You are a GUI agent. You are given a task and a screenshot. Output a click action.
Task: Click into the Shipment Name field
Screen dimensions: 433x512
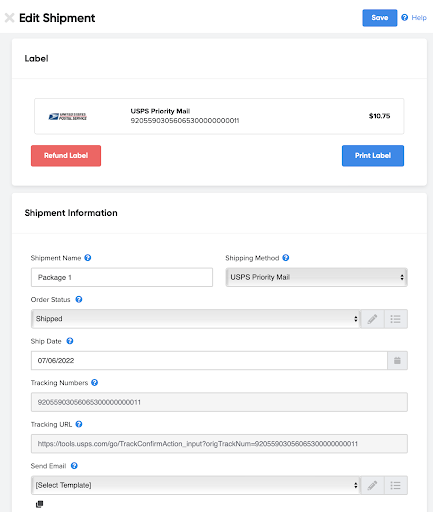tap(122, 277)
